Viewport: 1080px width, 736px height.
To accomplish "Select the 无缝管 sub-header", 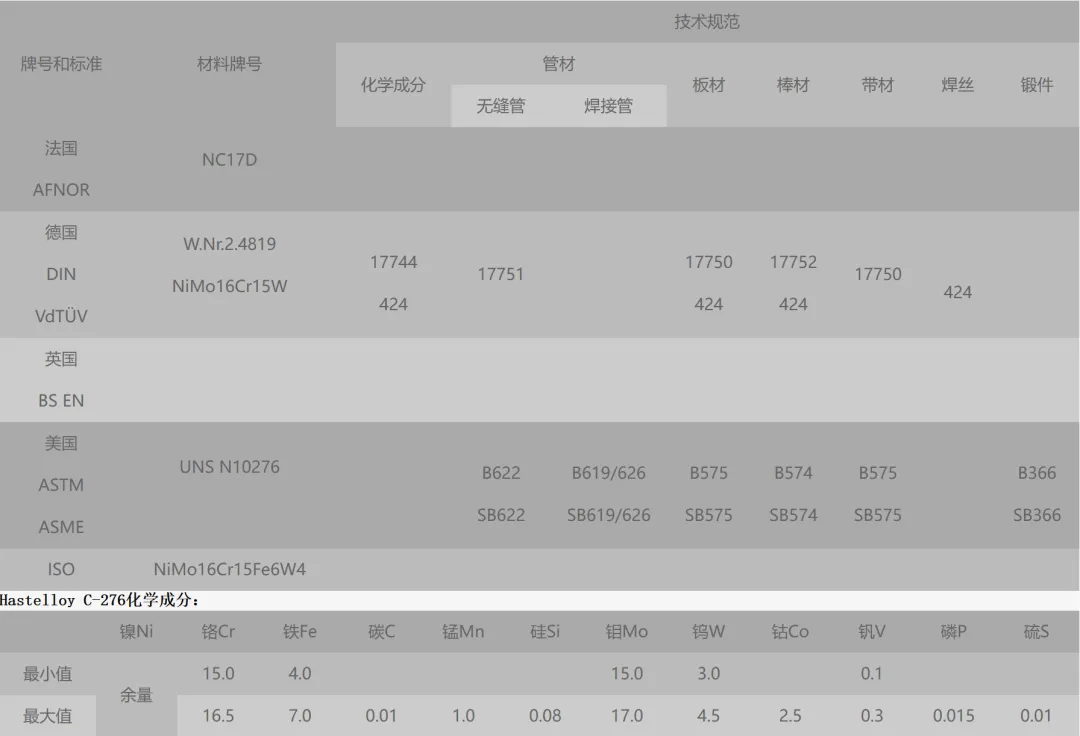I will coord(501,106).
